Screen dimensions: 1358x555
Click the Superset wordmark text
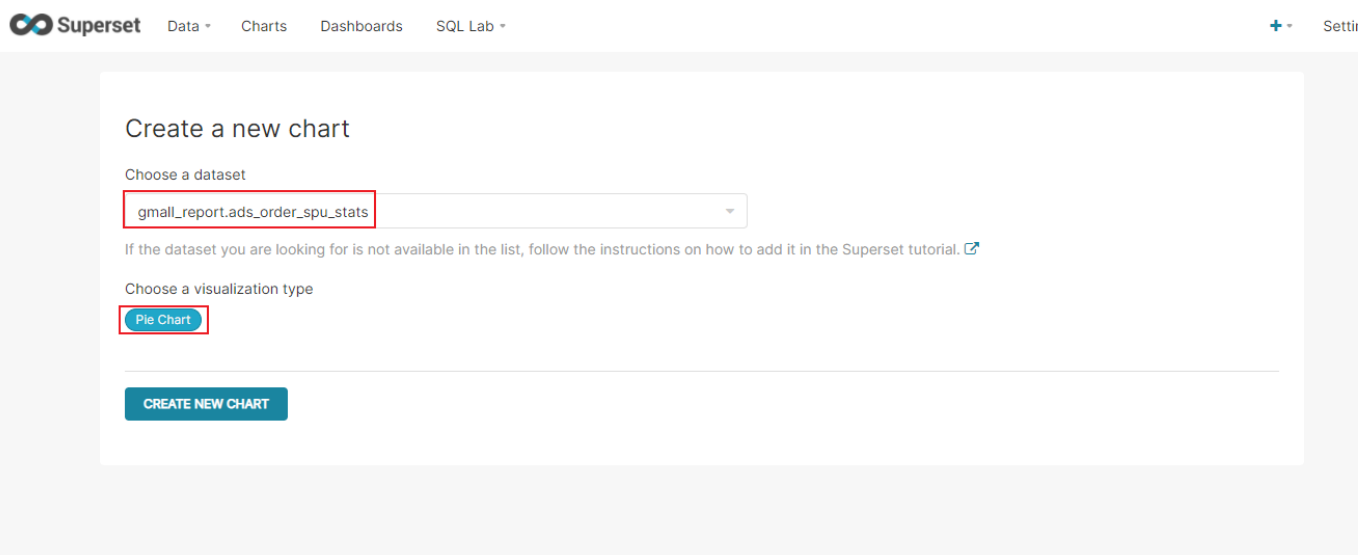(99, 25)
